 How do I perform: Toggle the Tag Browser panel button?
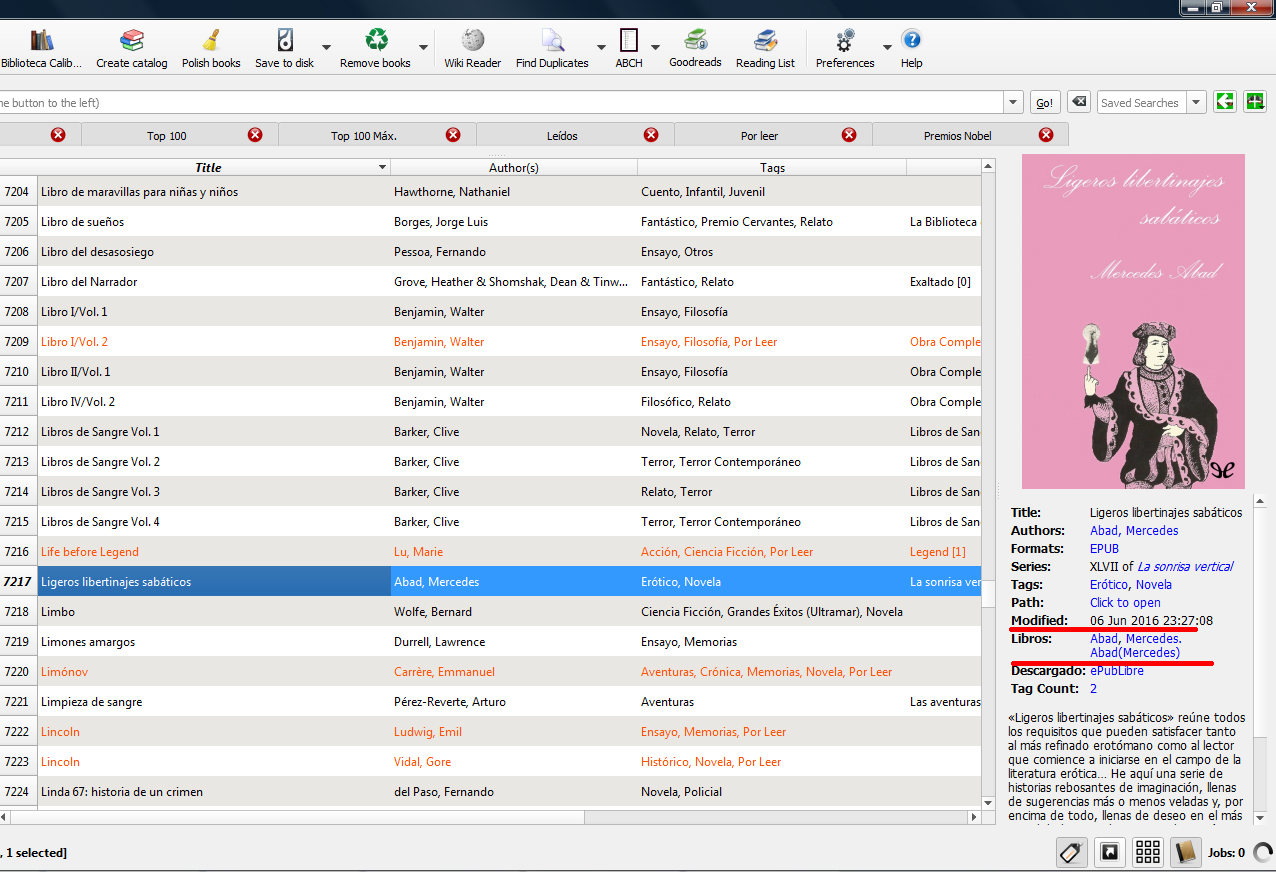pyautogui.click(x=1071, y=853)
